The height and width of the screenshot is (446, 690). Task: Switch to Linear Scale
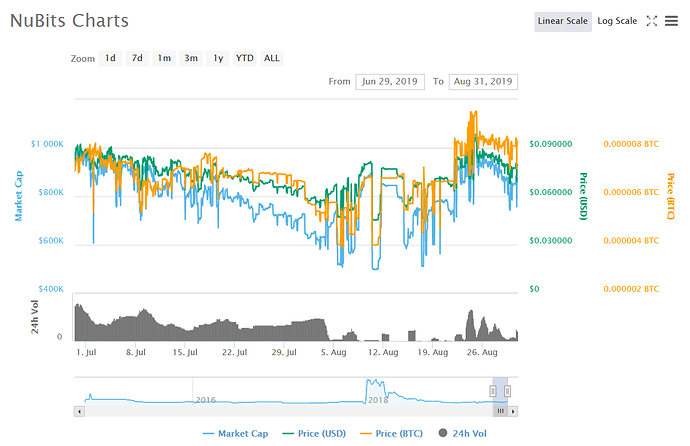point(563,21)
